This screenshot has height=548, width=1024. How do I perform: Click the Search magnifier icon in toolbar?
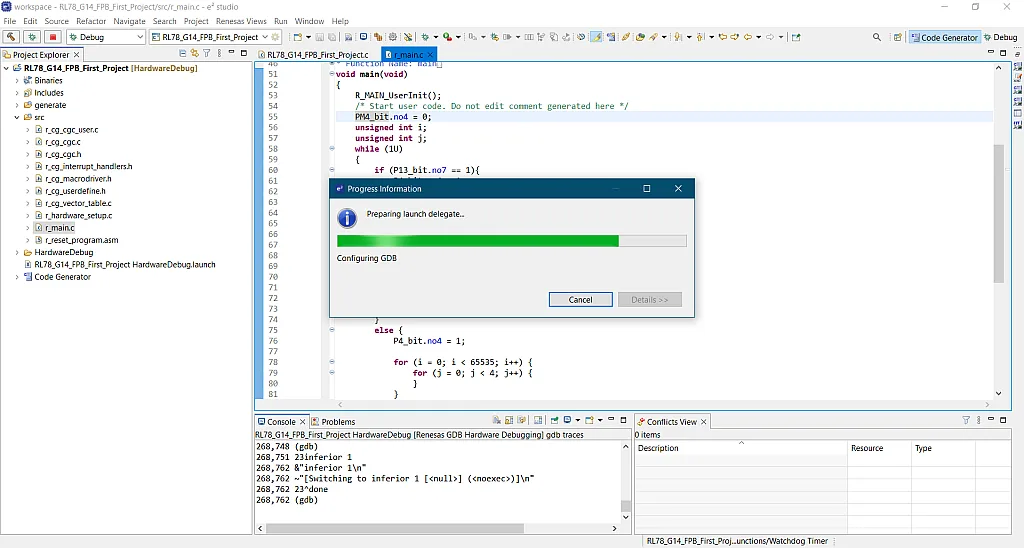[876, 37]
